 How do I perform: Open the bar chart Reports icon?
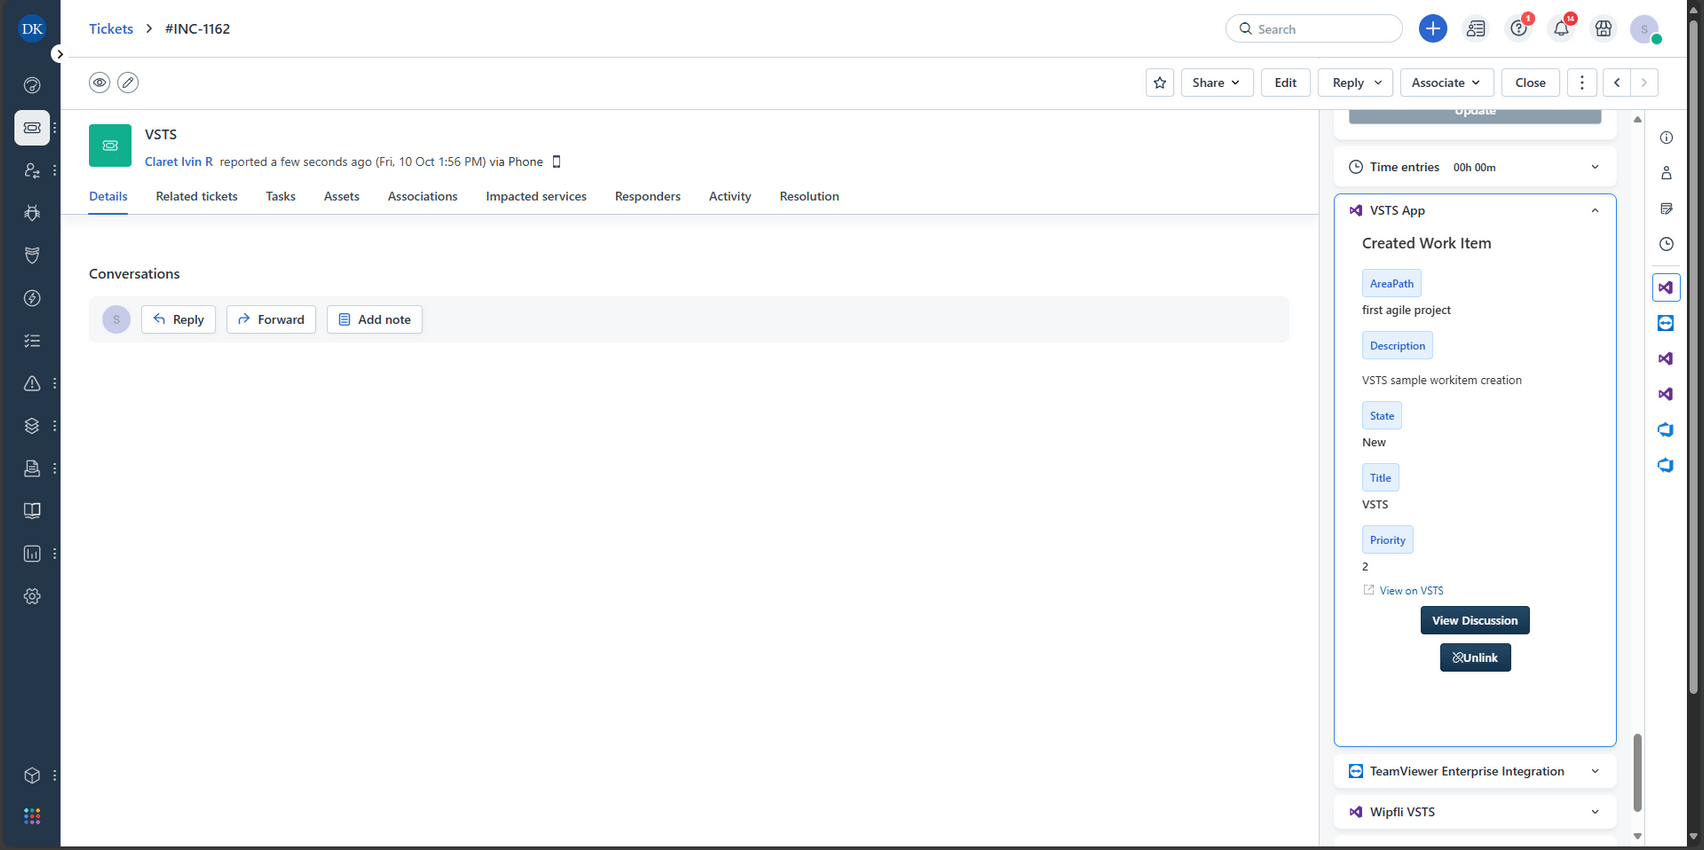(x=32, y=554)
